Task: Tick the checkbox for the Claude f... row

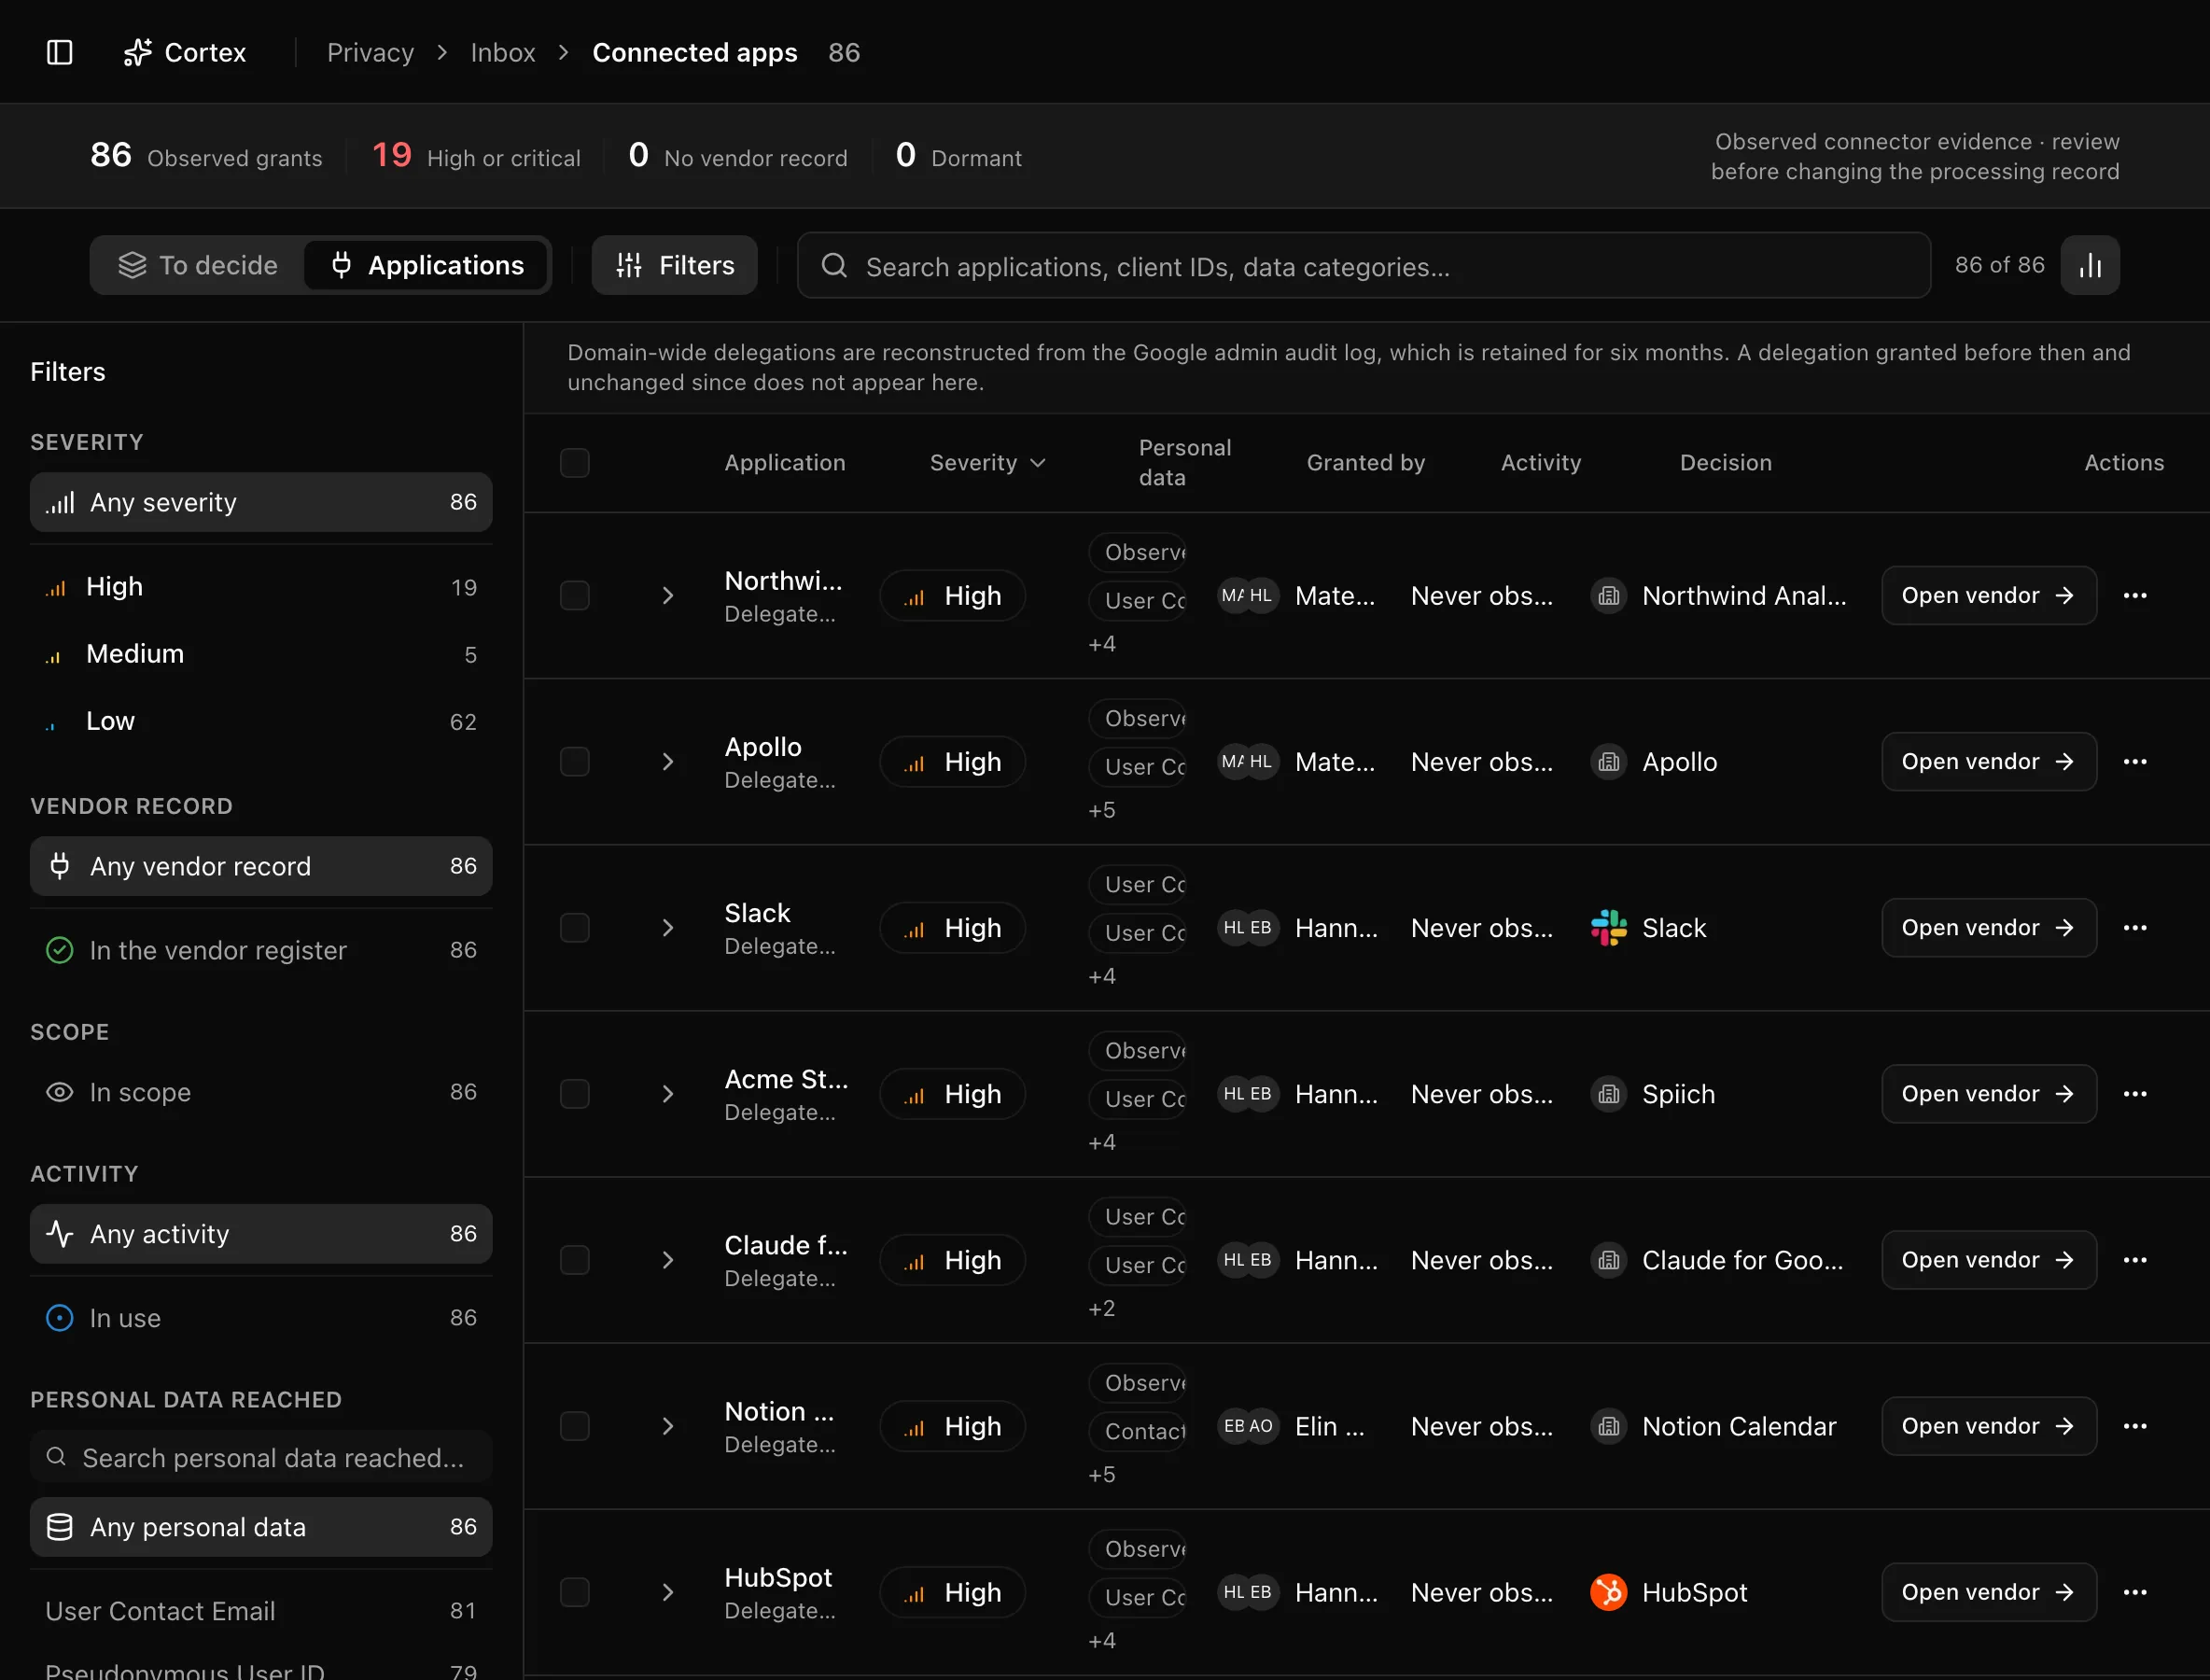Action: click(575, 1260)
